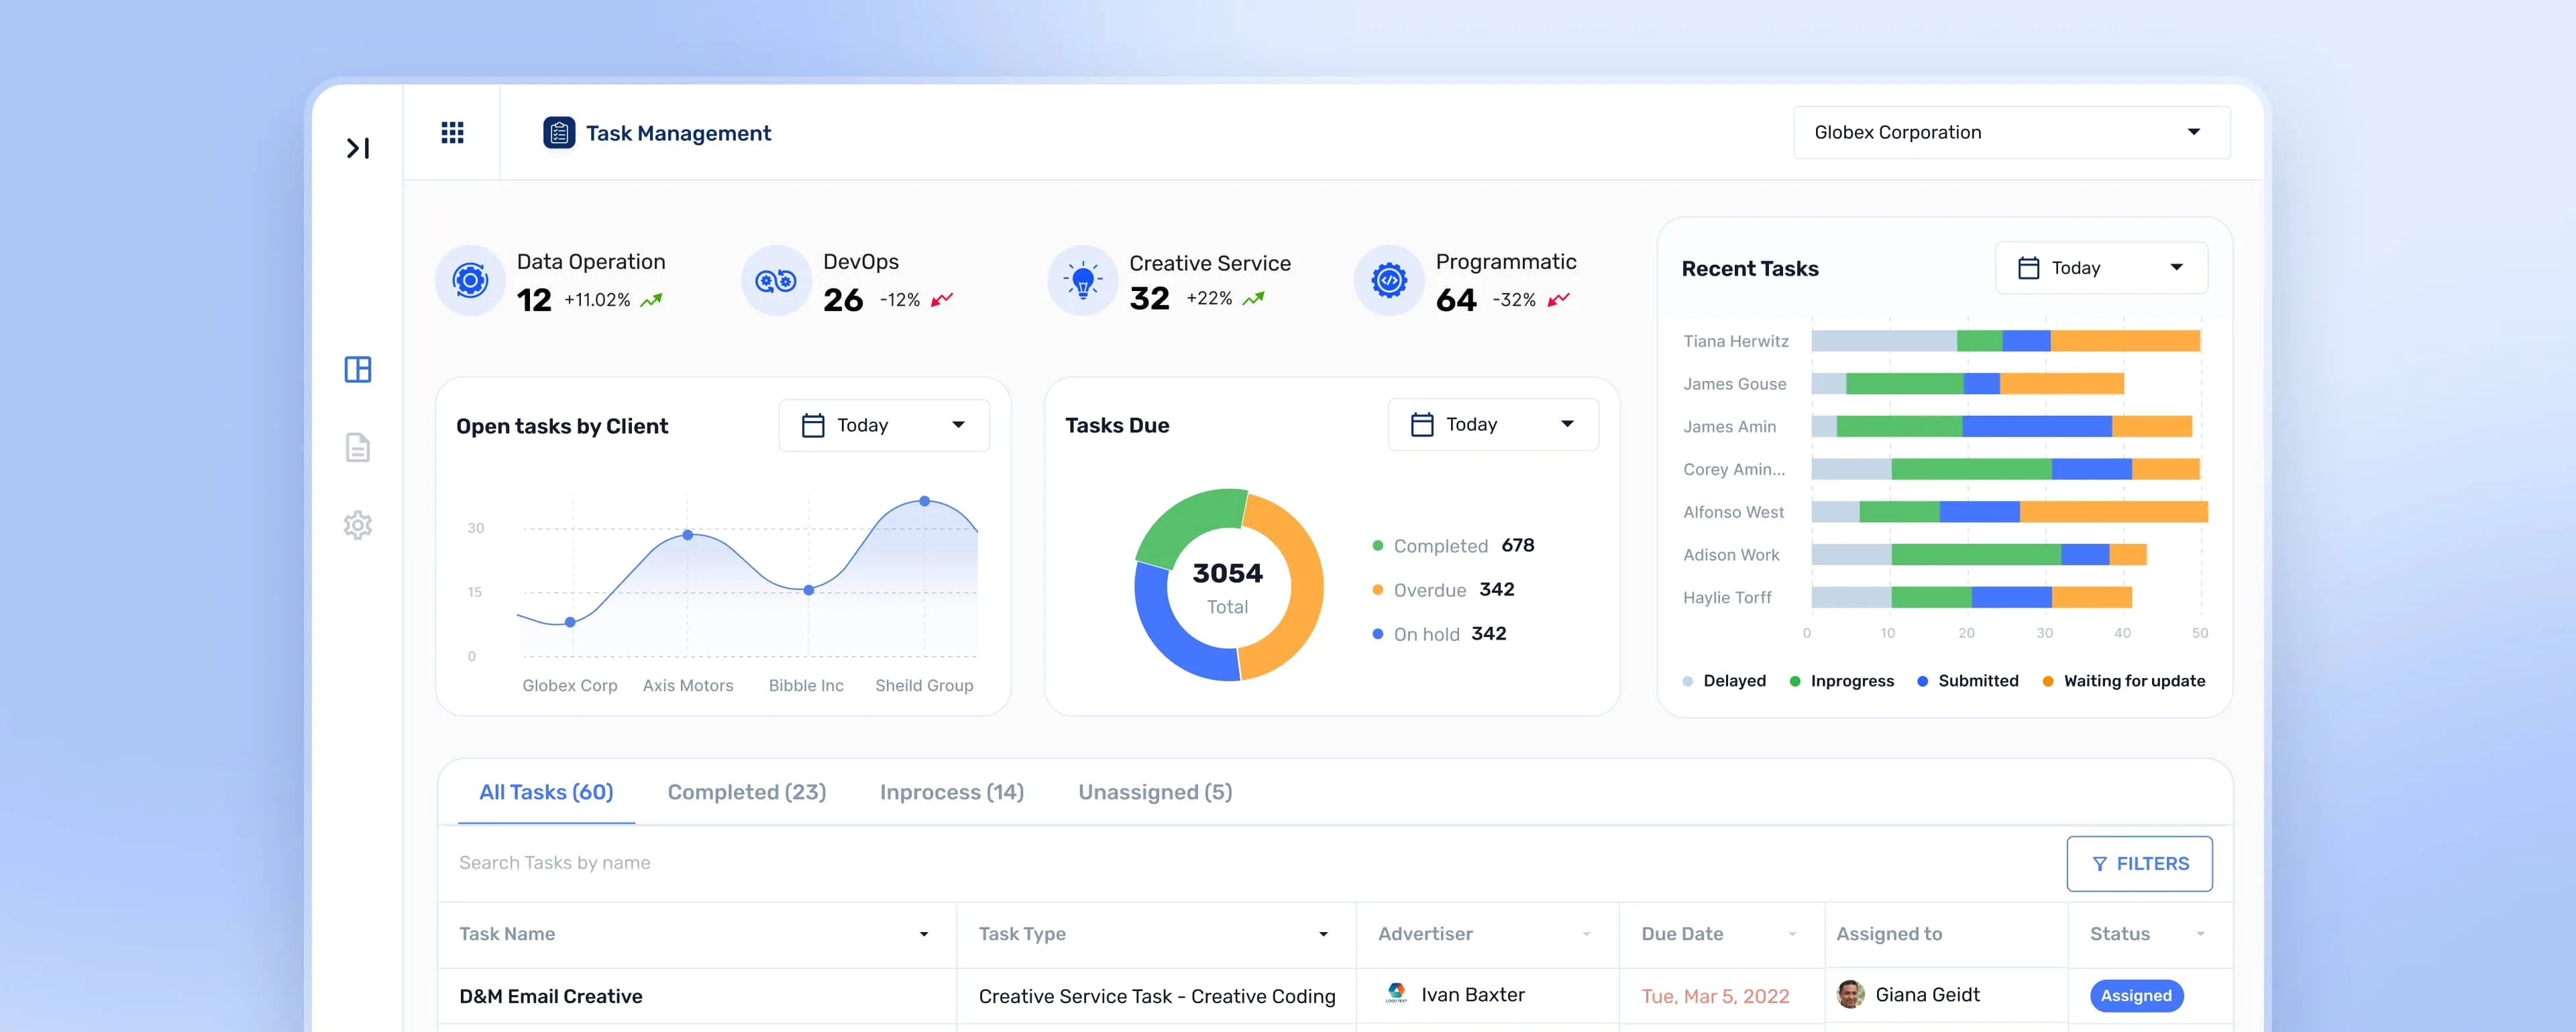Open the documents sidebar icon
Image resolution: width=2576 pixels, height=1032 pixels.
coord(358,447)
